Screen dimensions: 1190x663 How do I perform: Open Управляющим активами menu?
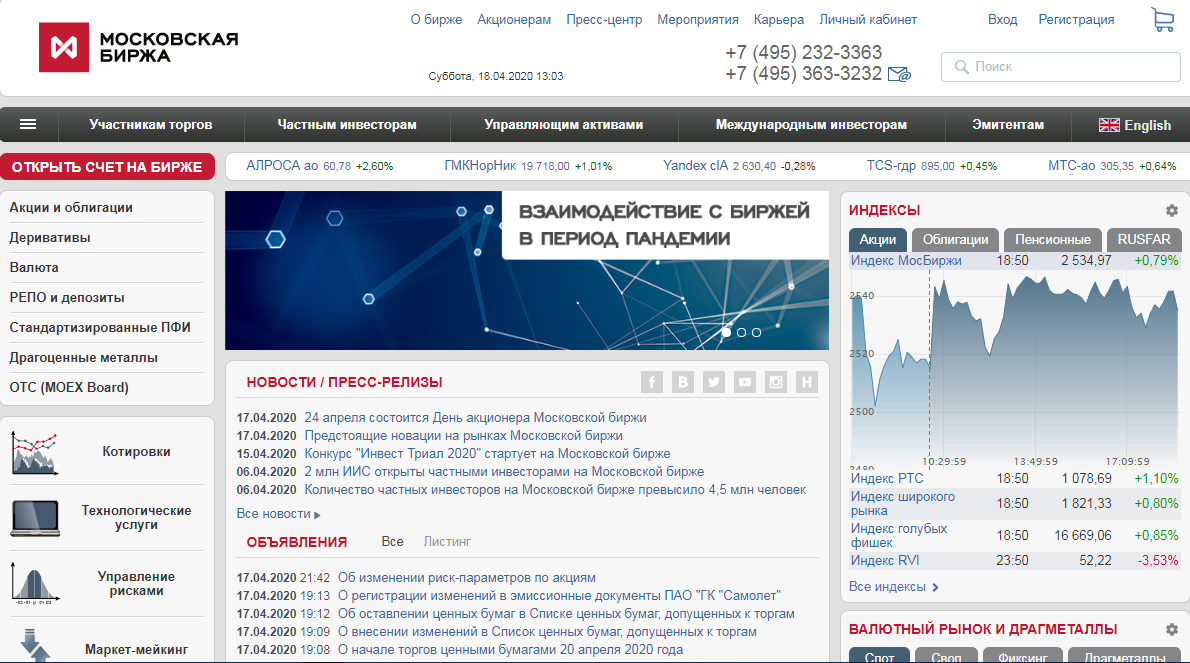564,124
